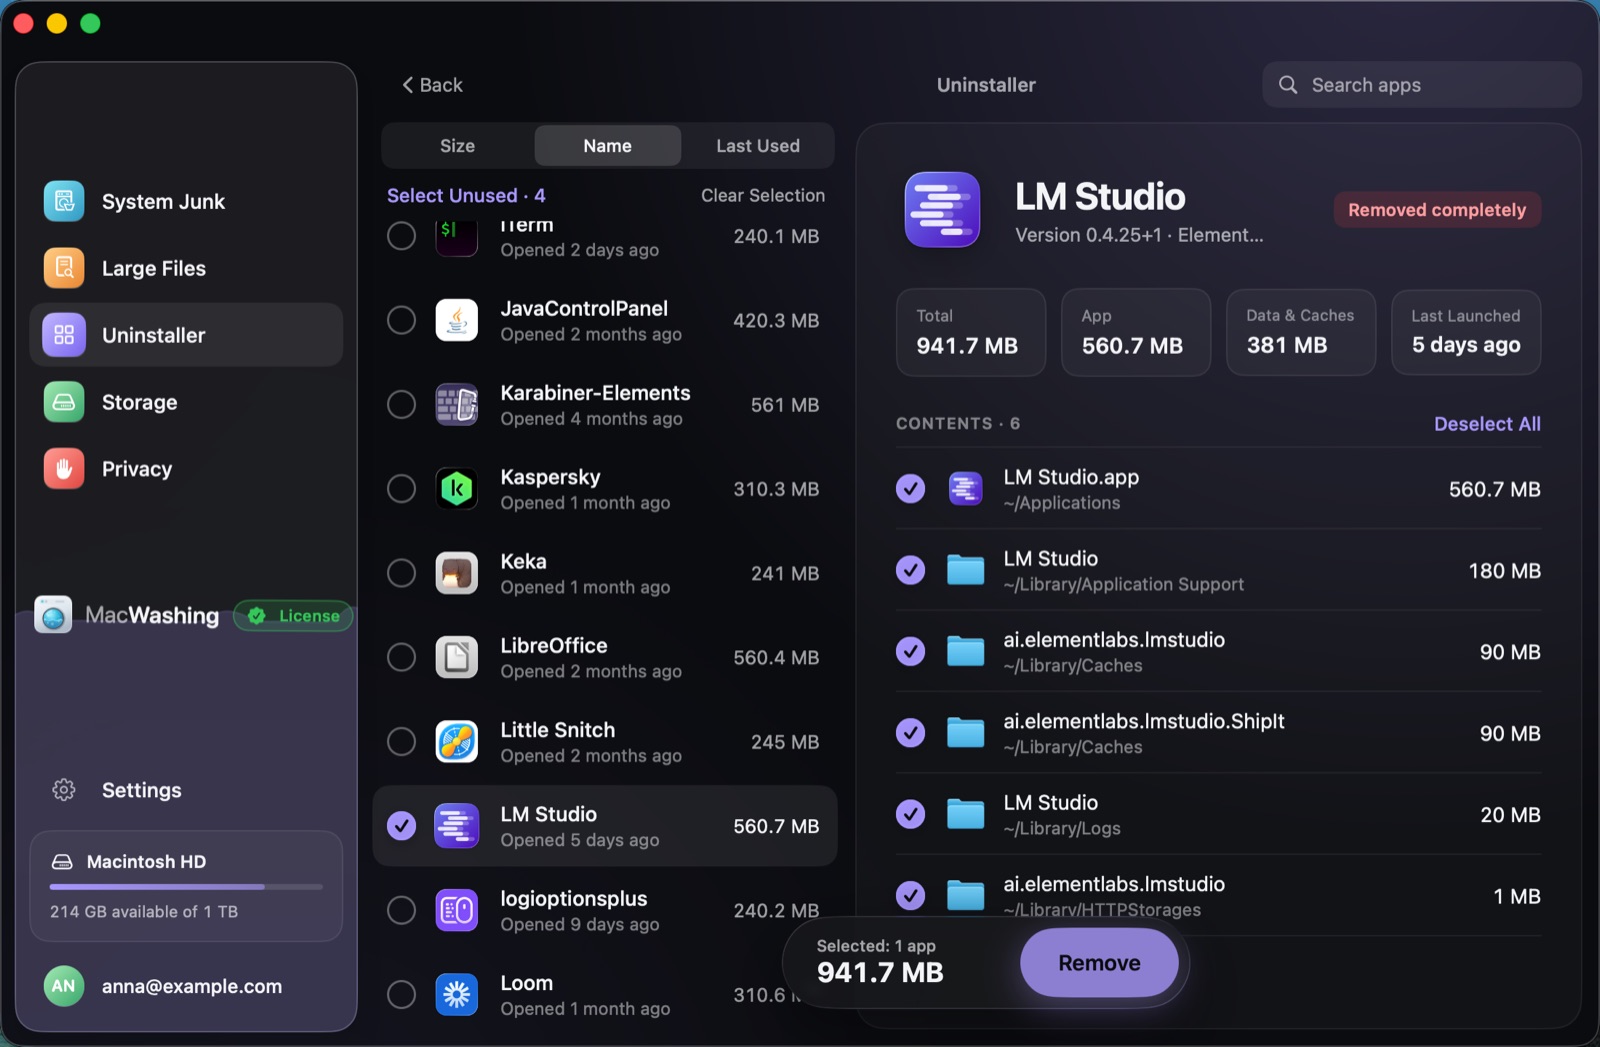
Task: Select the Karabiner-Elements checkbox
Action: click(x=402, y=404)
